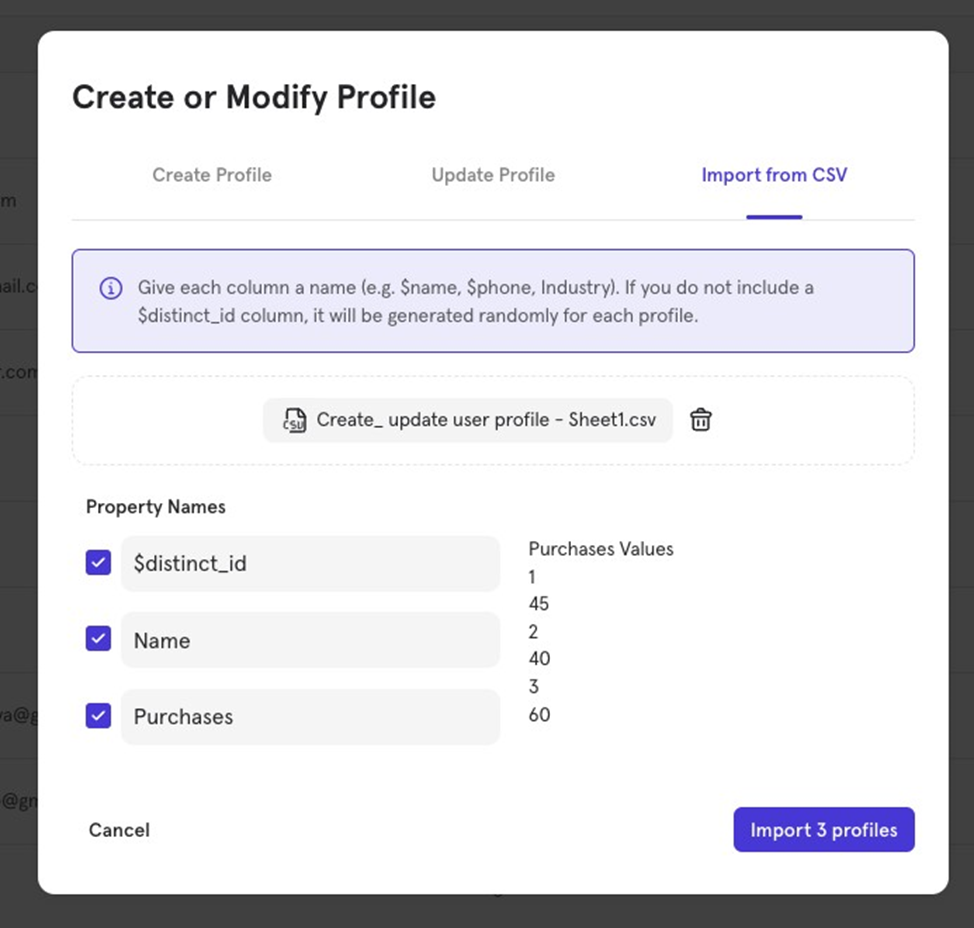
Task: Switch to the Create Profile tab
Action: pos(212,175)
